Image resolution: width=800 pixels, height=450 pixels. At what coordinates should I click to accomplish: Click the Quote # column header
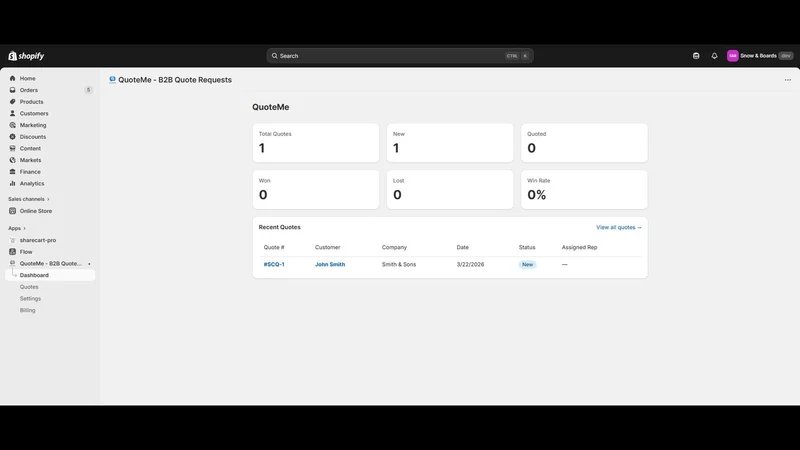pyautogui.click(x=274, y=247)
